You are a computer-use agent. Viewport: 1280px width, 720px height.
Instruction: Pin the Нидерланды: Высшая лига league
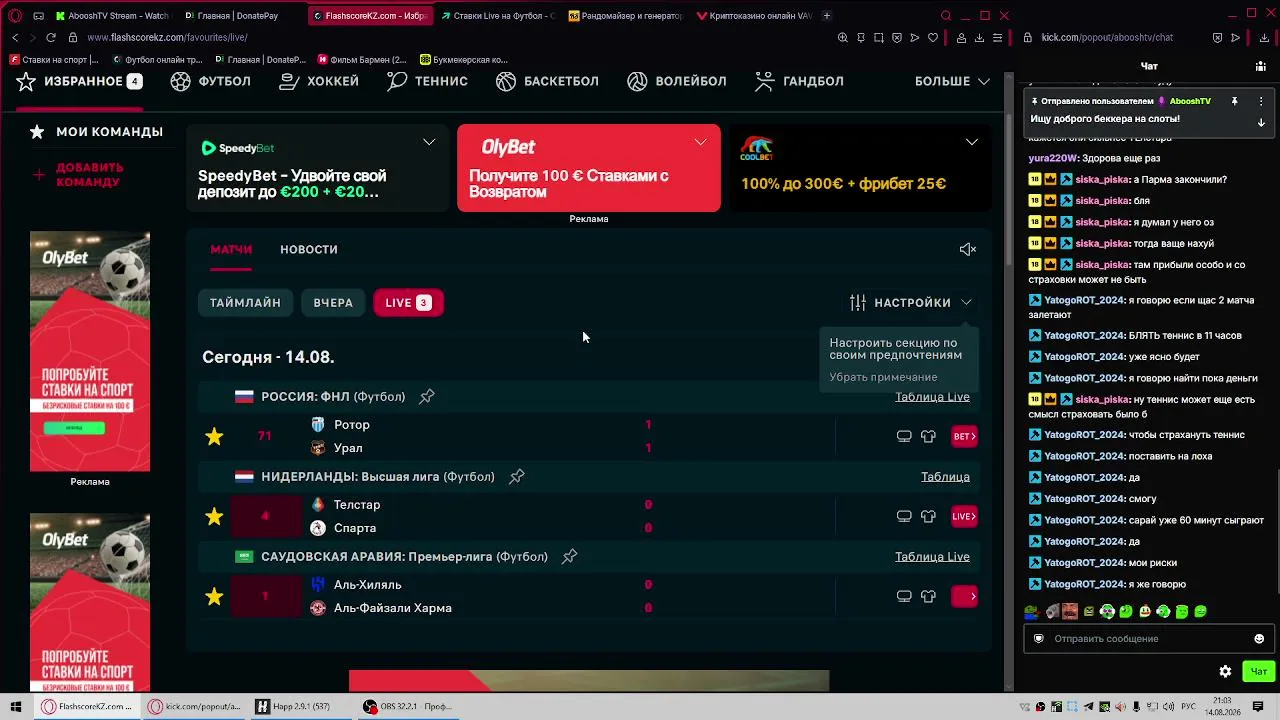click(x=517, y=476)
